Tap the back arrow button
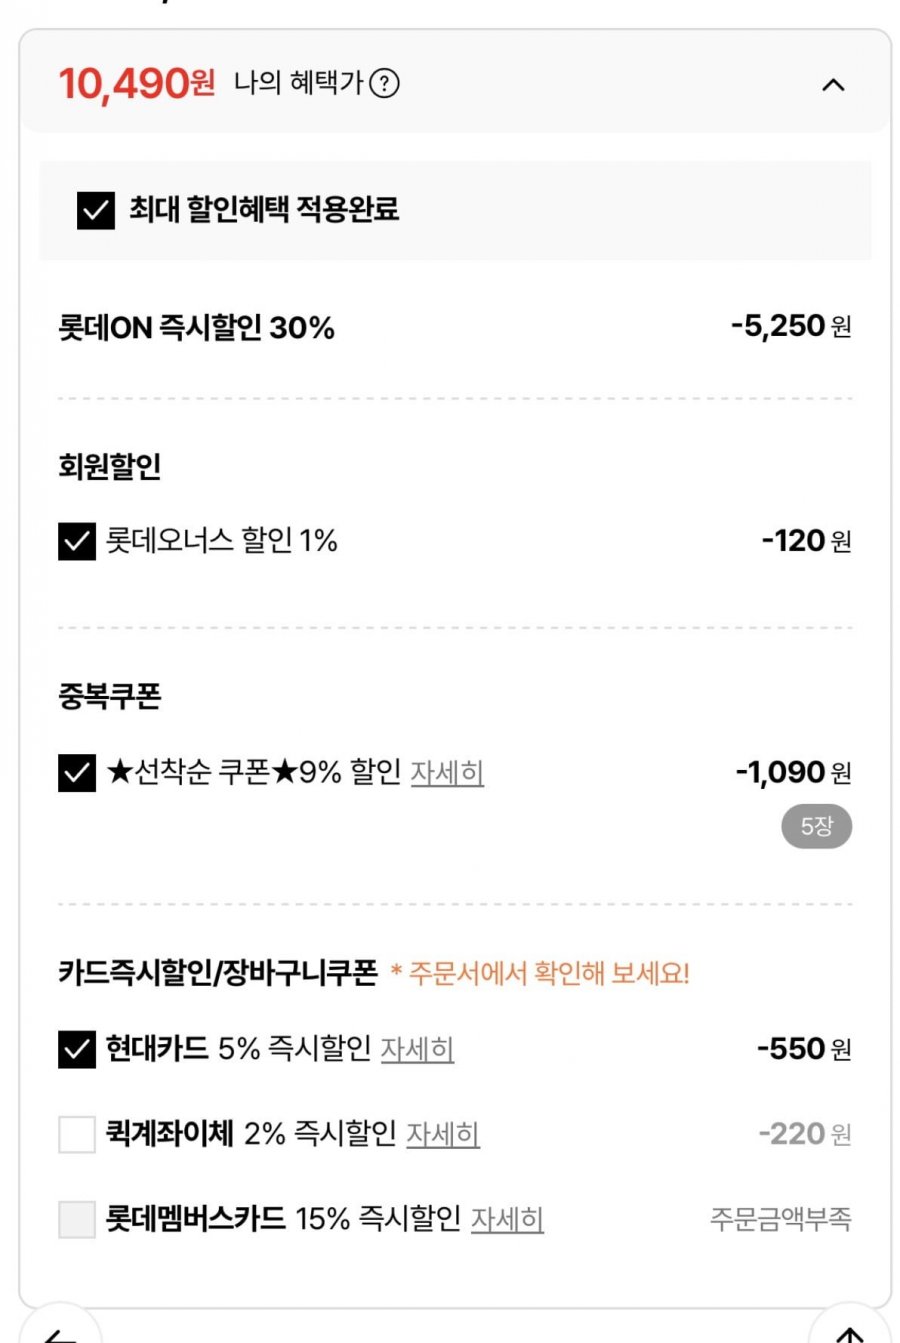This screenshot has height=1343, width=900. pos(60,1332)
